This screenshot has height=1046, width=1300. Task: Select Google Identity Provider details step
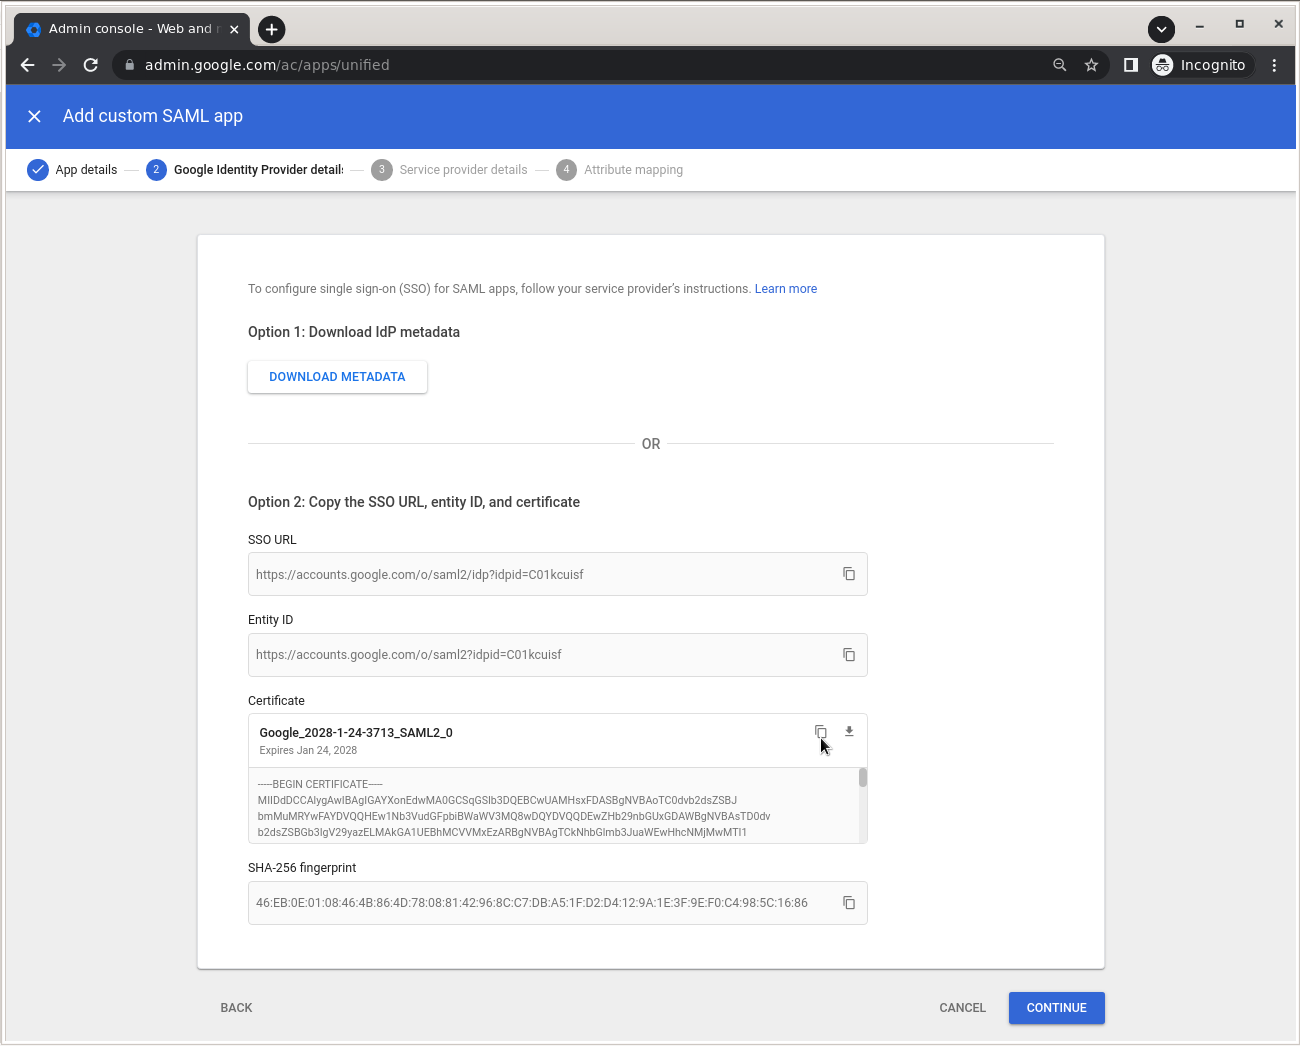click(245, 170)
